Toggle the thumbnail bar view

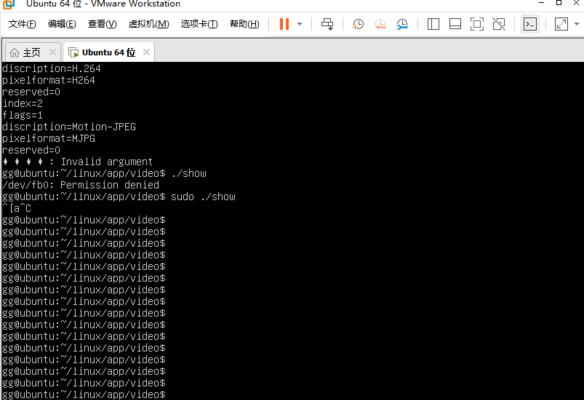[x=455, y=24]
